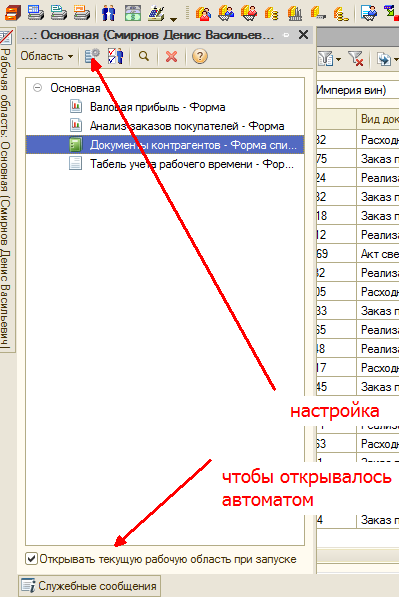
Task: Click the filter funnel icon in document list toolbar
Action: 326,59
